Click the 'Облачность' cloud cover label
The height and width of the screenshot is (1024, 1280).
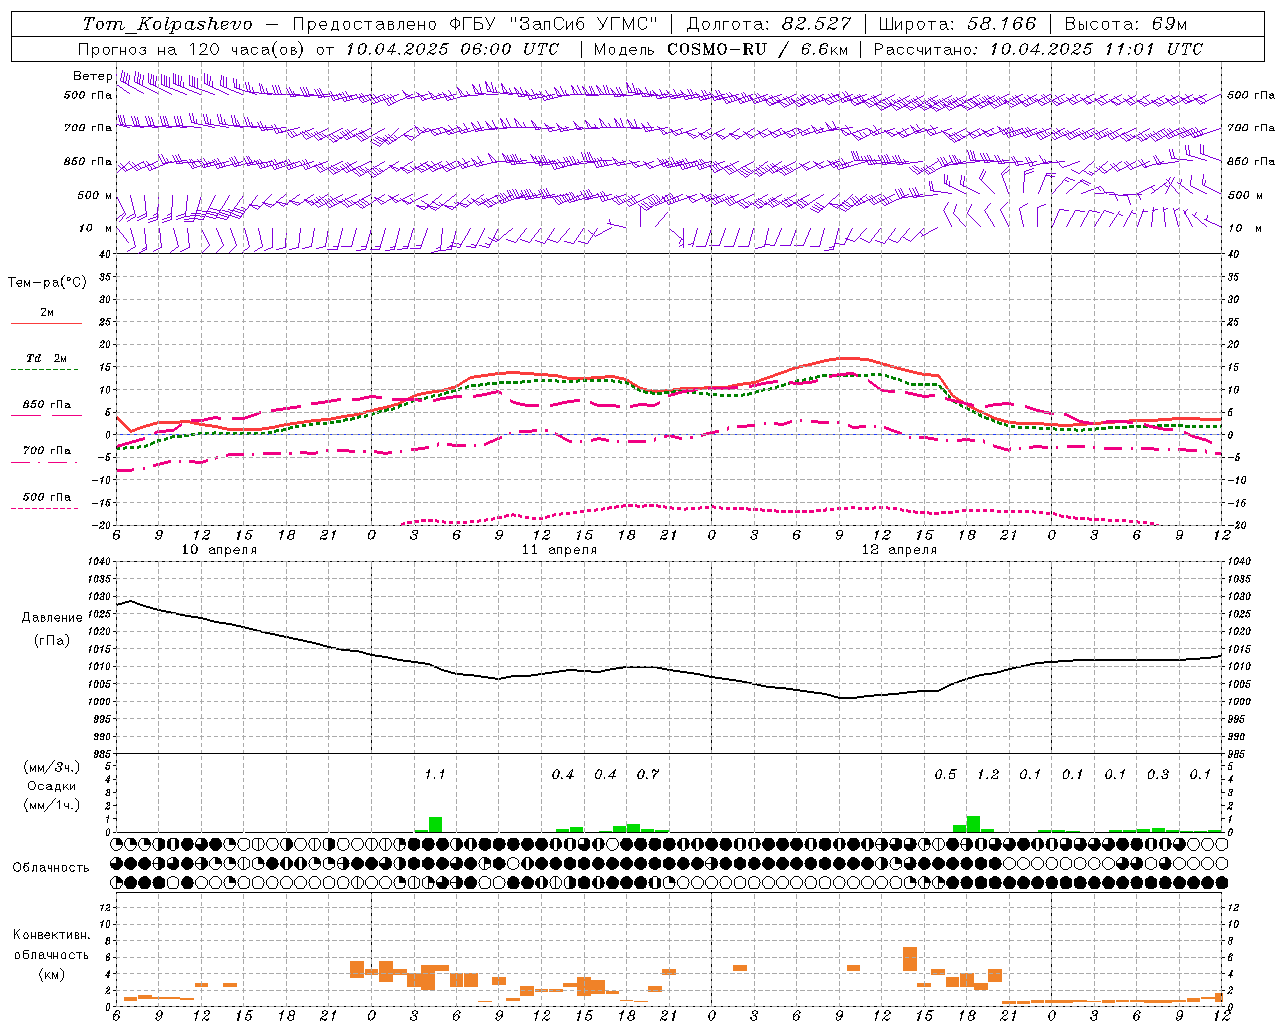point(51,868)
